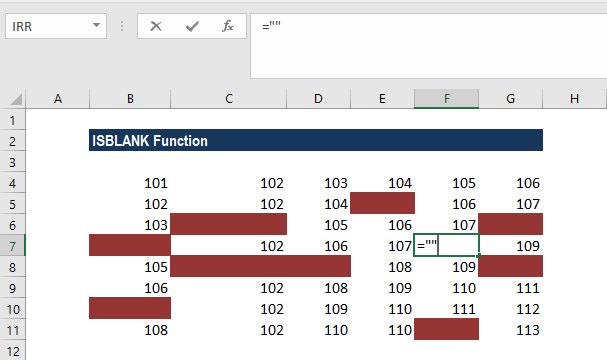Image resolution: width=607 pixels, height=360 pixels.
Task: Select cell G7 containing 109
Action: [511, 245]
